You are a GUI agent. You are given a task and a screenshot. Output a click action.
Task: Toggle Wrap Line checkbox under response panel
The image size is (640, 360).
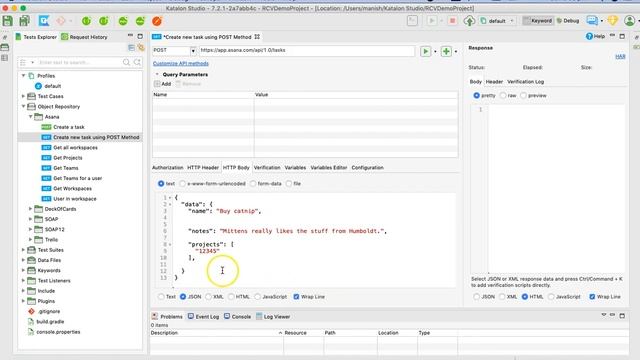pyautogui.click(x=592, y=297)
